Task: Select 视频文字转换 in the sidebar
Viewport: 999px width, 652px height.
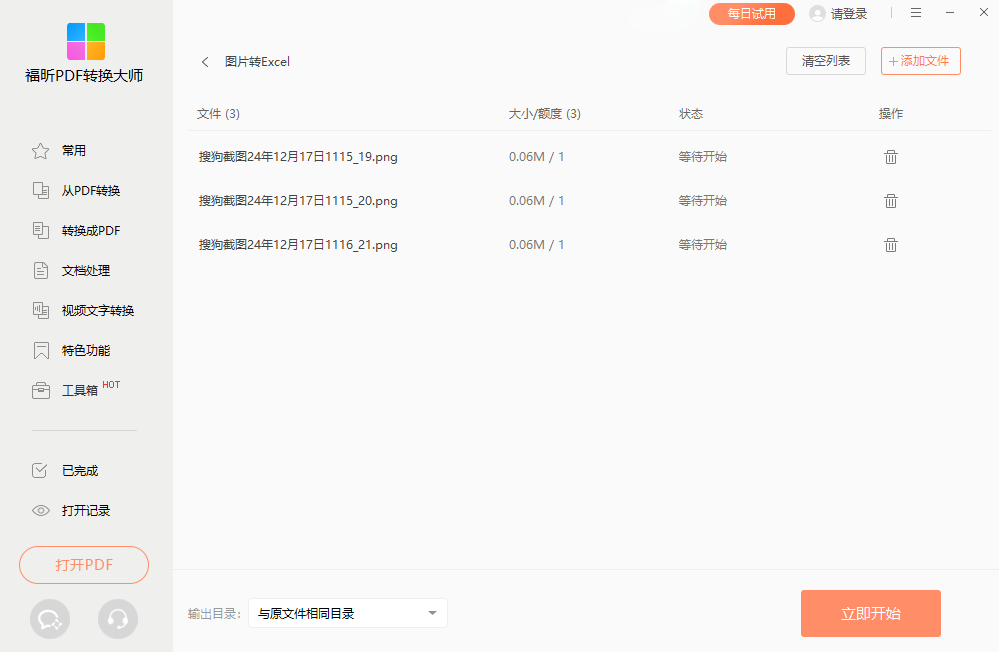Action: [x=97, y=311]
